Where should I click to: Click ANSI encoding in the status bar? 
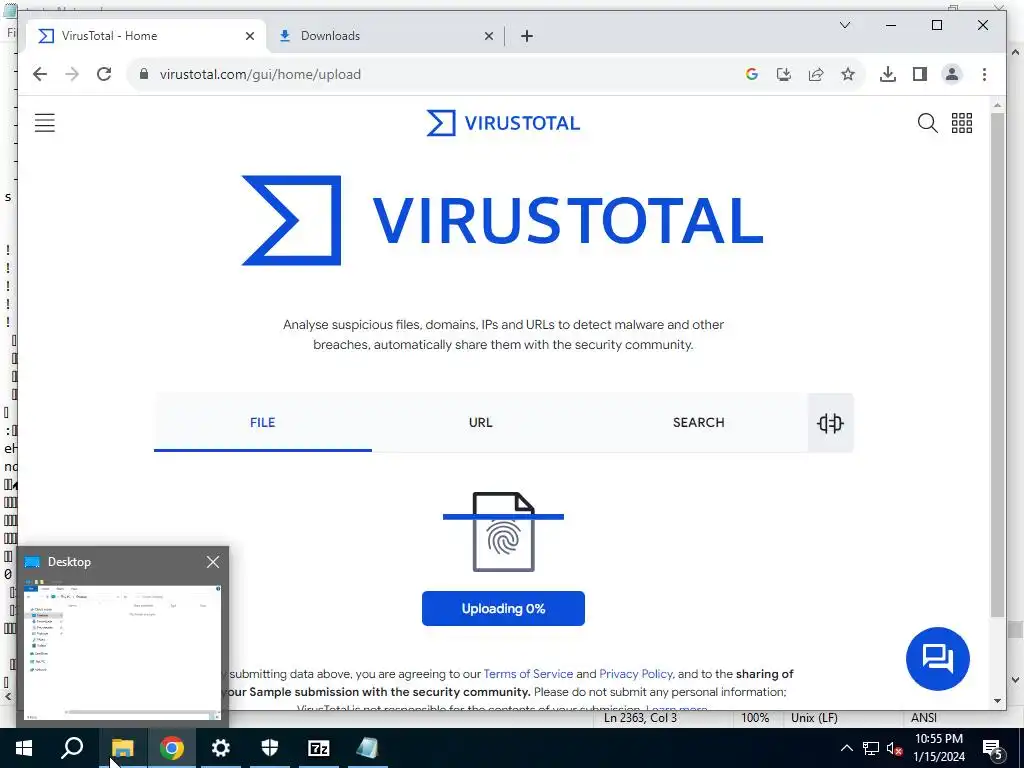pyautogui.click(x=923, y=718)
